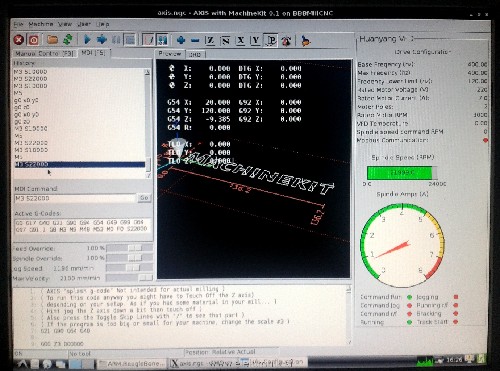Click the green CPU monitor in the tray
This screenshot has width=500, height=371.
click(x=425, y=361)
